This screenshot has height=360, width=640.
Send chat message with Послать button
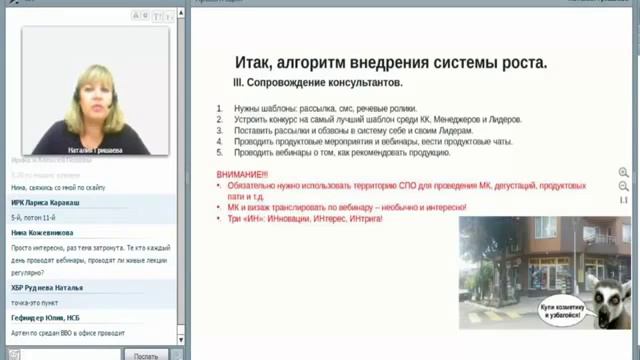tap(146, 356)
